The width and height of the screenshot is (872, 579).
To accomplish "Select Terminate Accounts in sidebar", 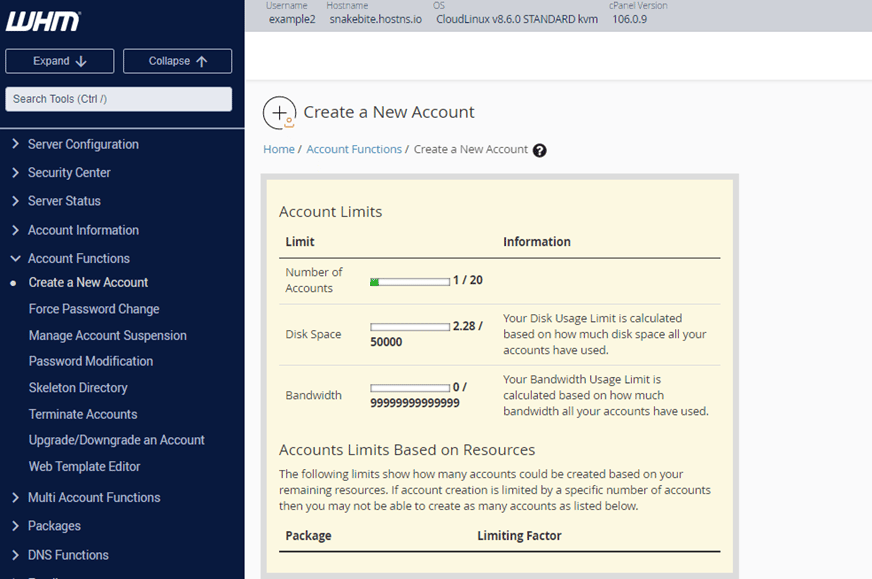I will click(x=83, y=414).
